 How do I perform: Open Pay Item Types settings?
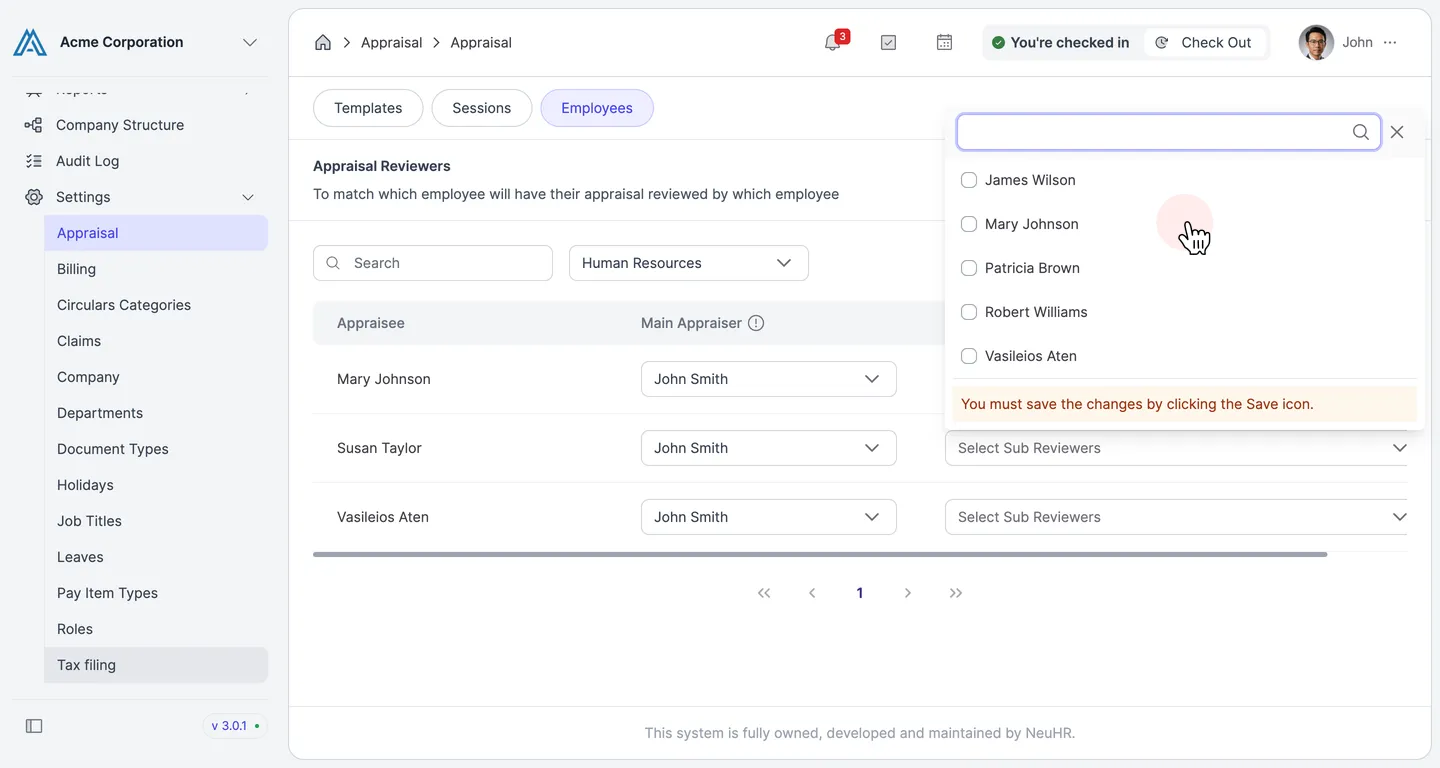[156, 593]
